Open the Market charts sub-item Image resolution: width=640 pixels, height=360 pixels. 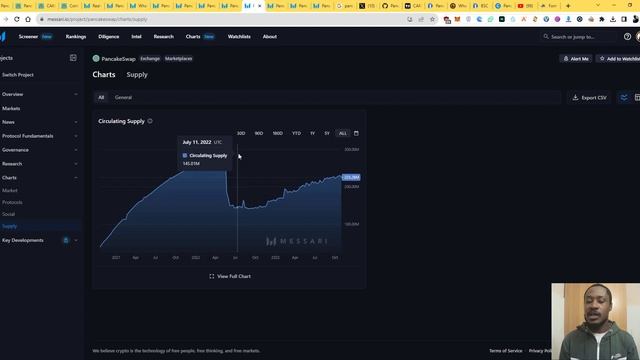[x=10, y=191]
